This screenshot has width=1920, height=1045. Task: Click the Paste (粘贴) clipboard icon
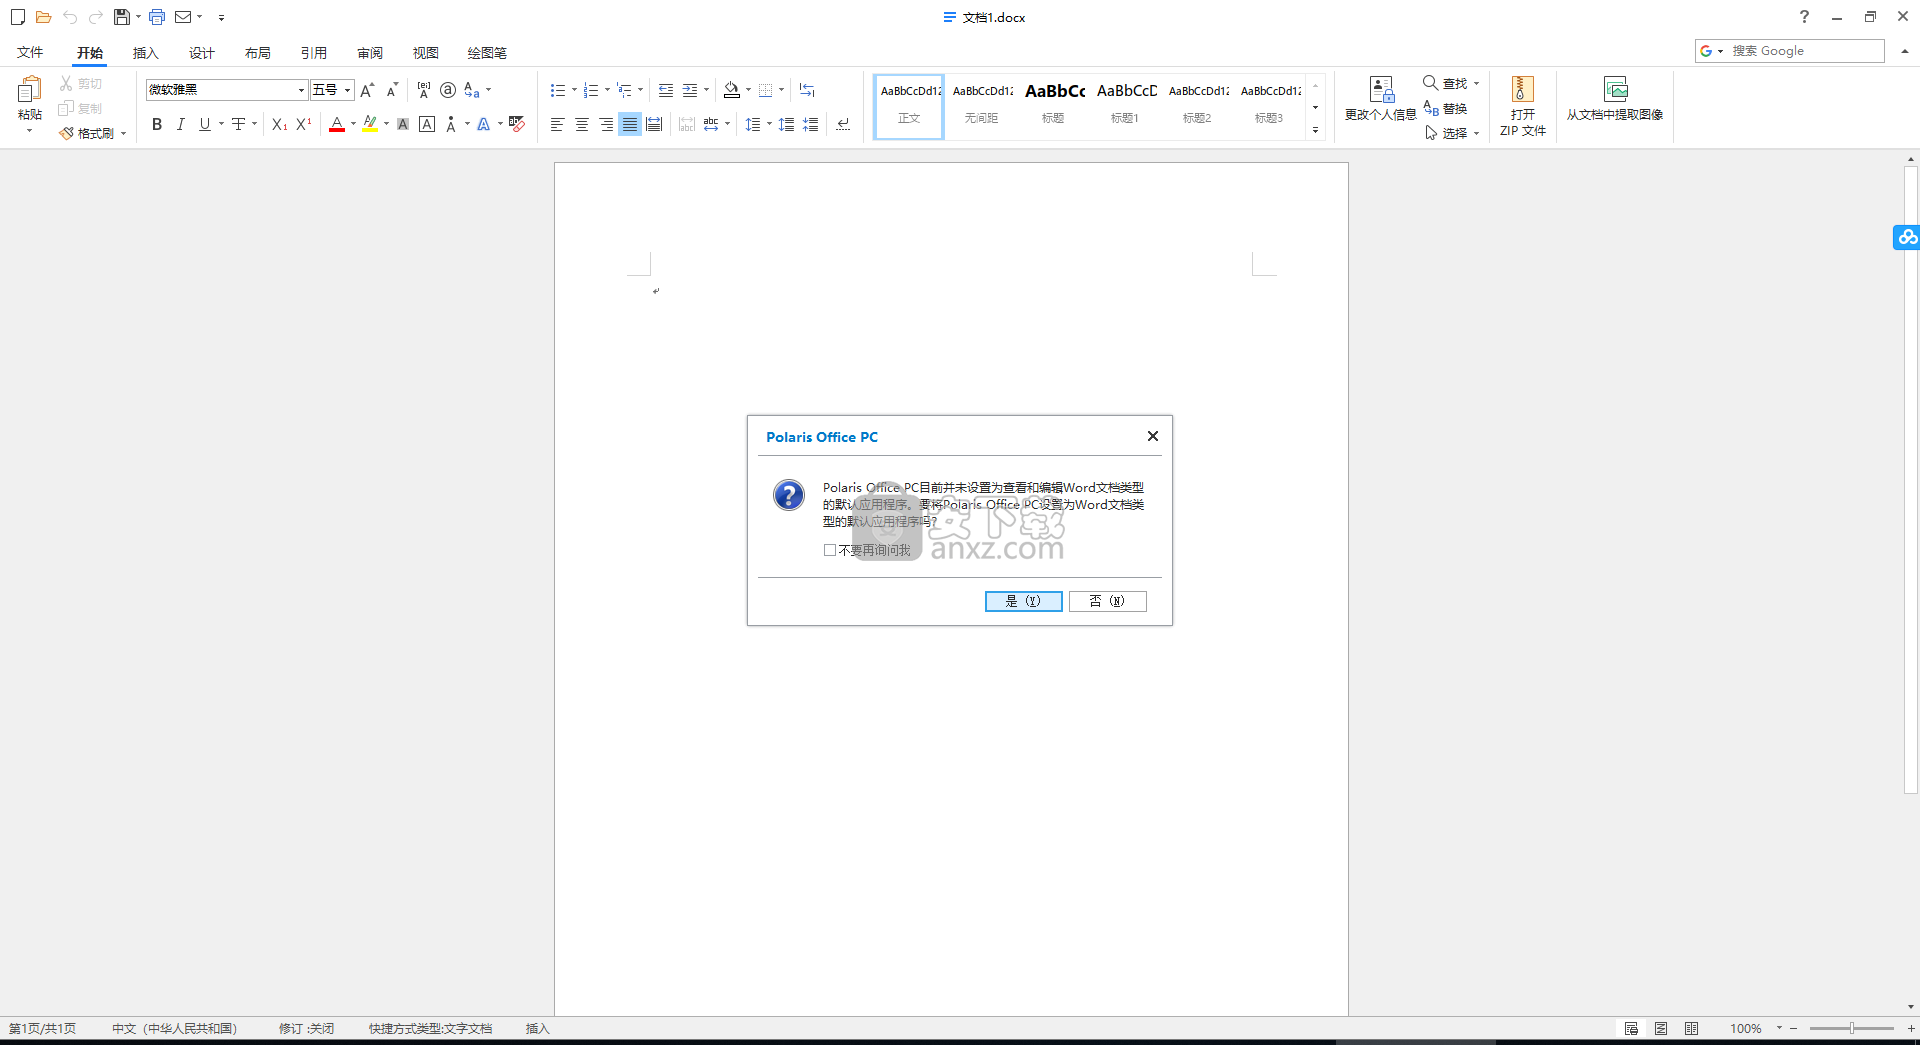pos(29,91)
